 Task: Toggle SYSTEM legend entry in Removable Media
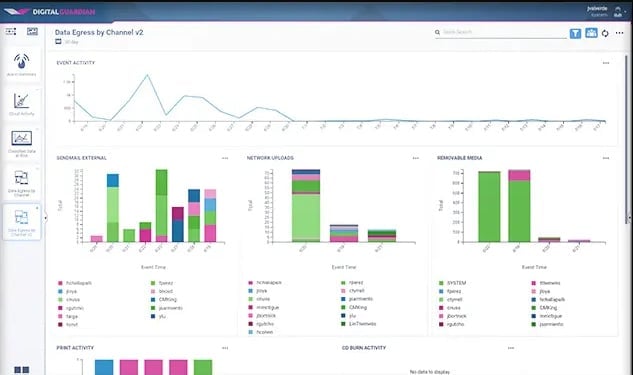tap(453, 283)
